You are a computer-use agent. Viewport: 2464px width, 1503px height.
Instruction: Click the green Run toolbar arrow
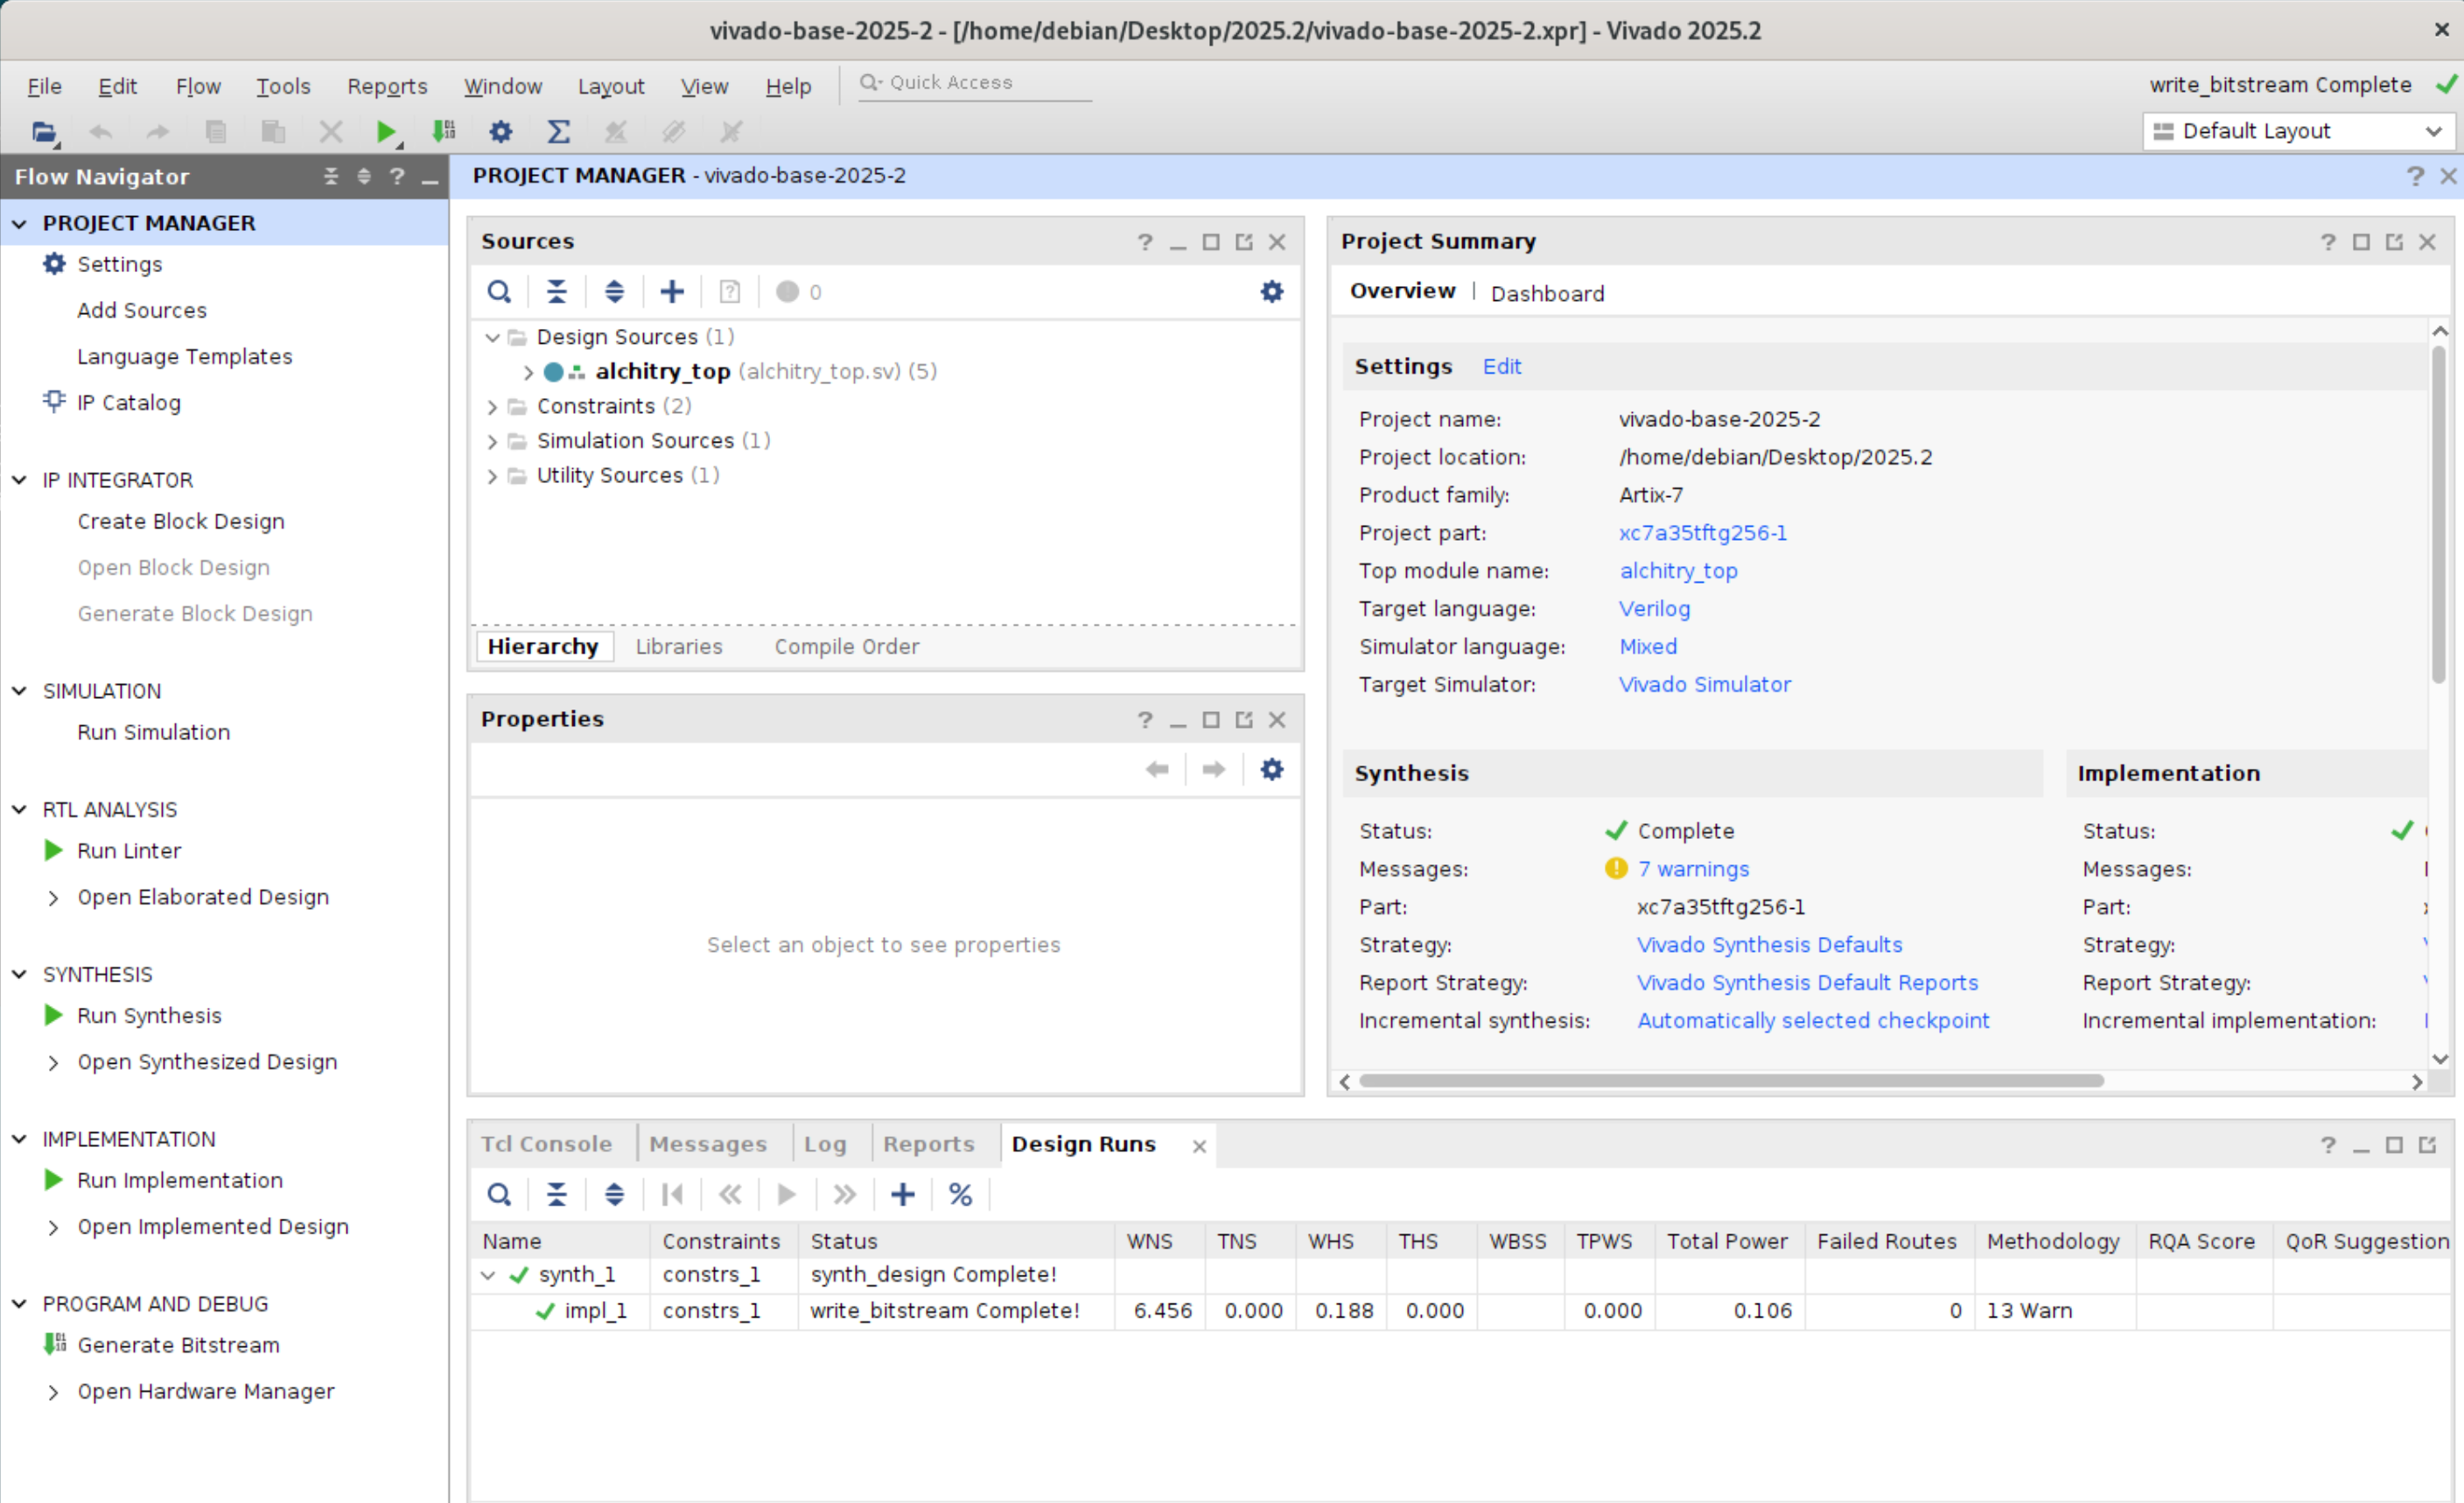[385, 131]
